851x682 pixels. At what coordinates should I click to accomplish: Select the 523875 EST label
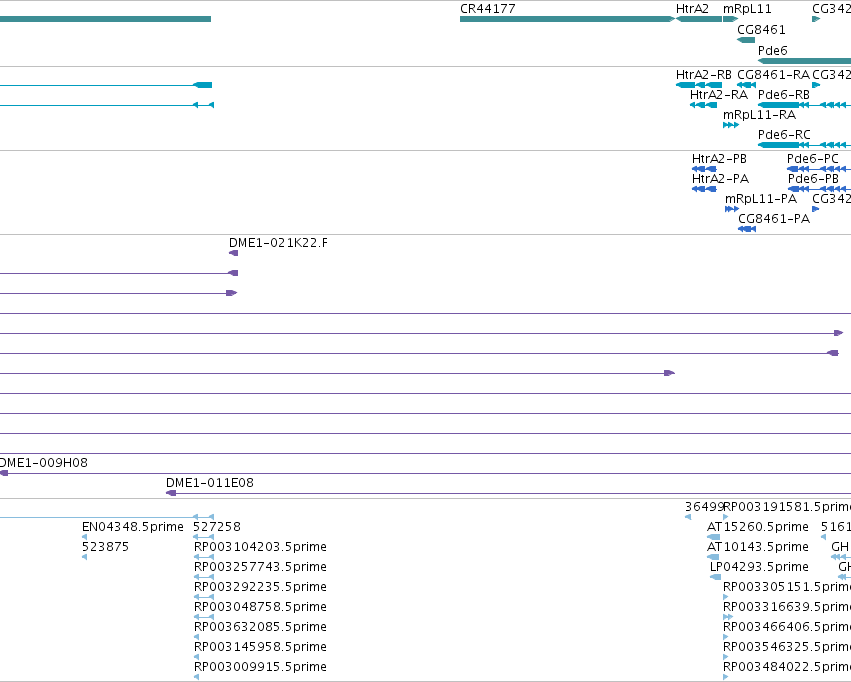point(105,547)
